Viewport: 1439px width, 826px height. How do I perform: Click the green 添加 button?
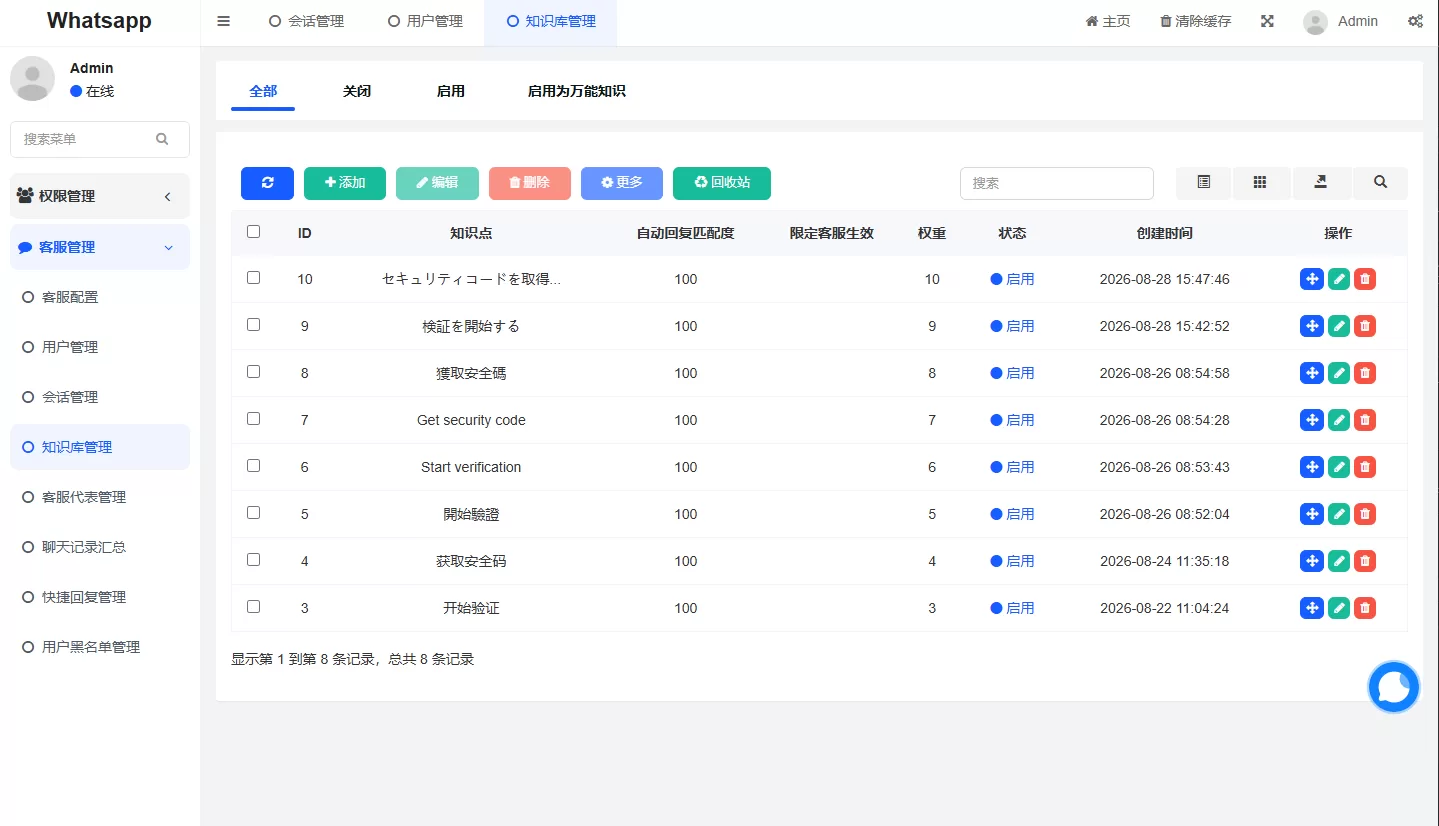pyautogui.click(x=345, y=183)
